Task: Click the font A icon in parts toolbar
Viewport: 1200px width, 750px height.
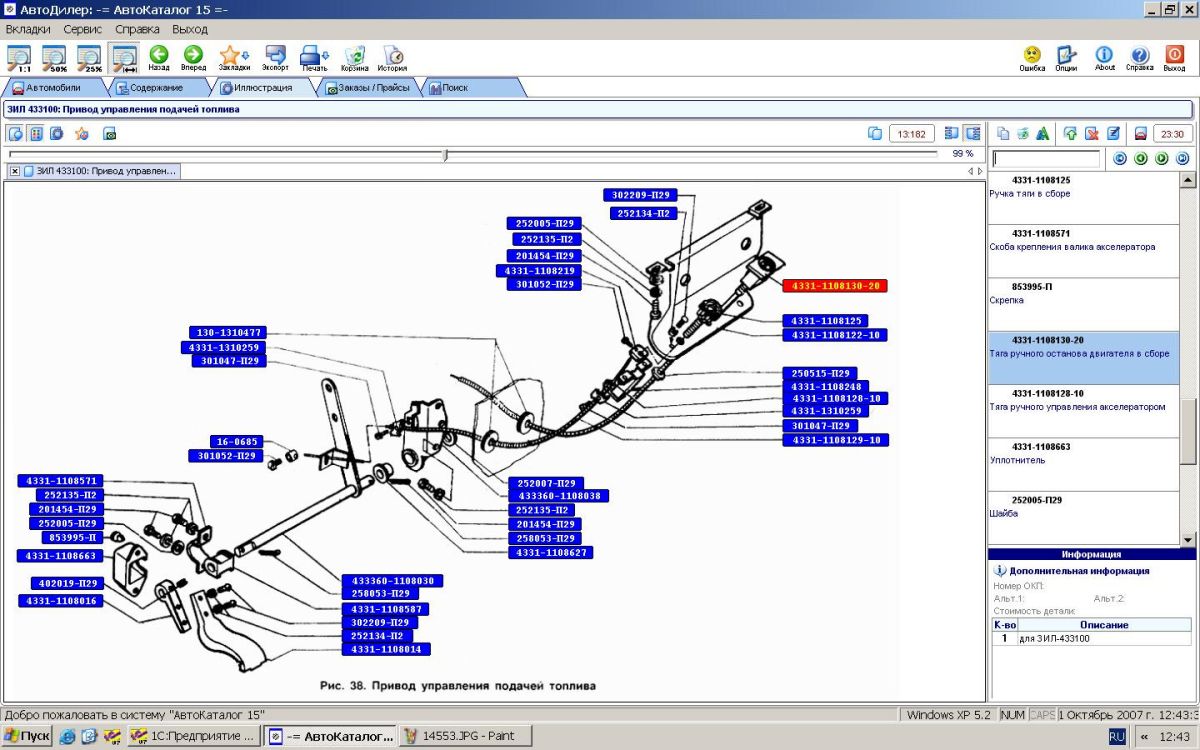Action: pos(1043,133)
